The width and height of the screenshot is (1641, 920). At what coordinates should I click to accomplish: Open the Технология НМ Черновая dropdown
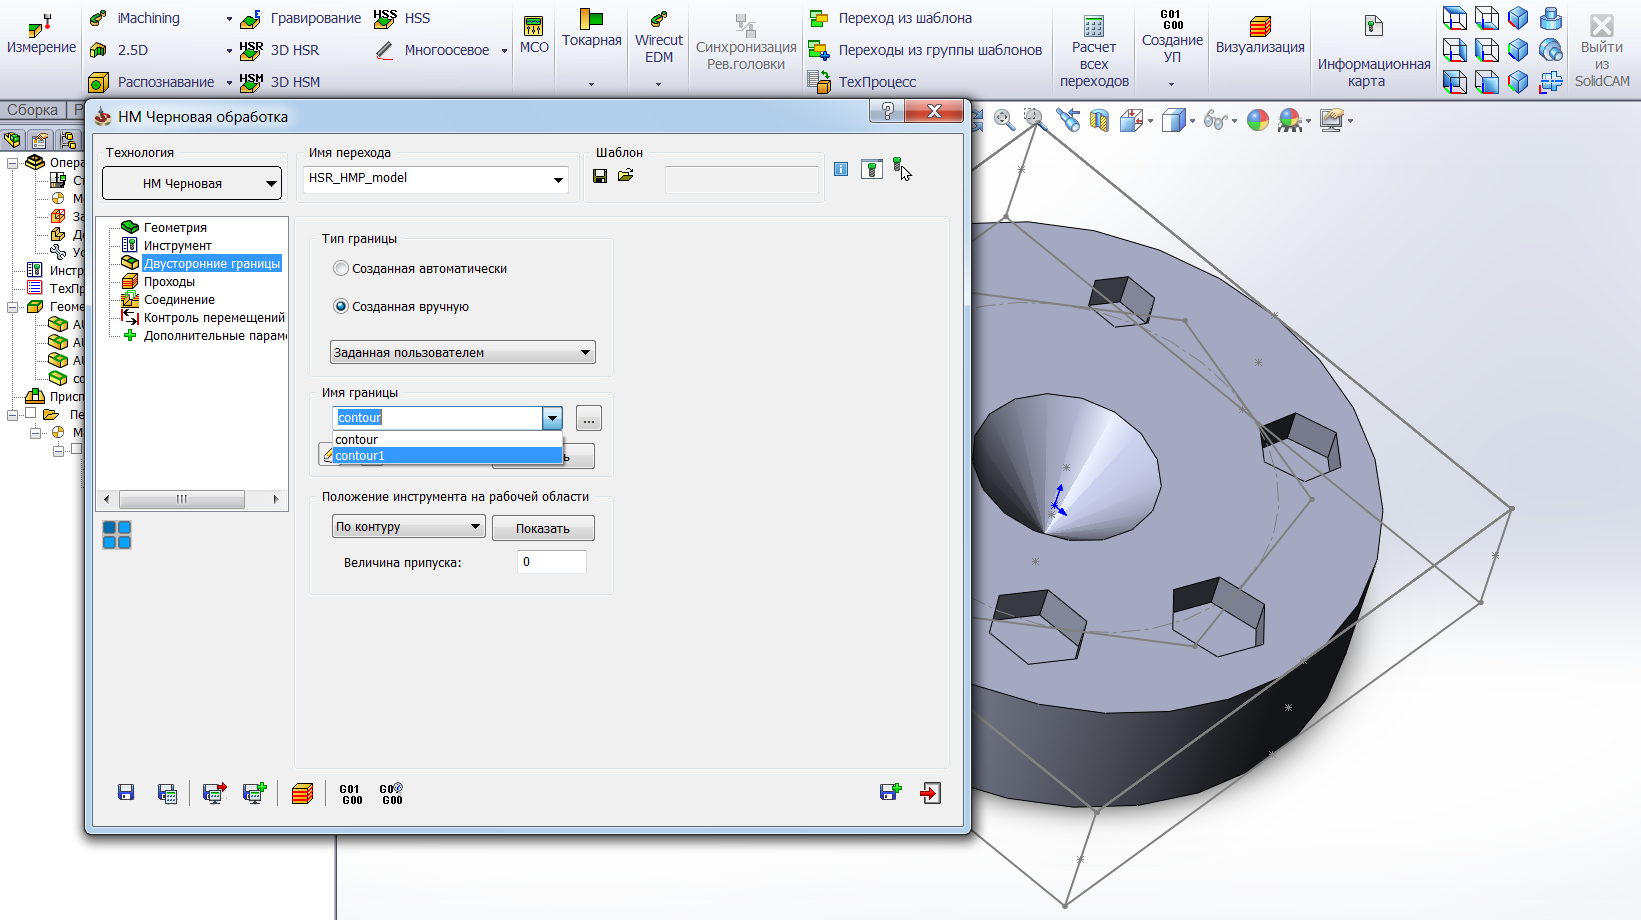coord(192,183)
